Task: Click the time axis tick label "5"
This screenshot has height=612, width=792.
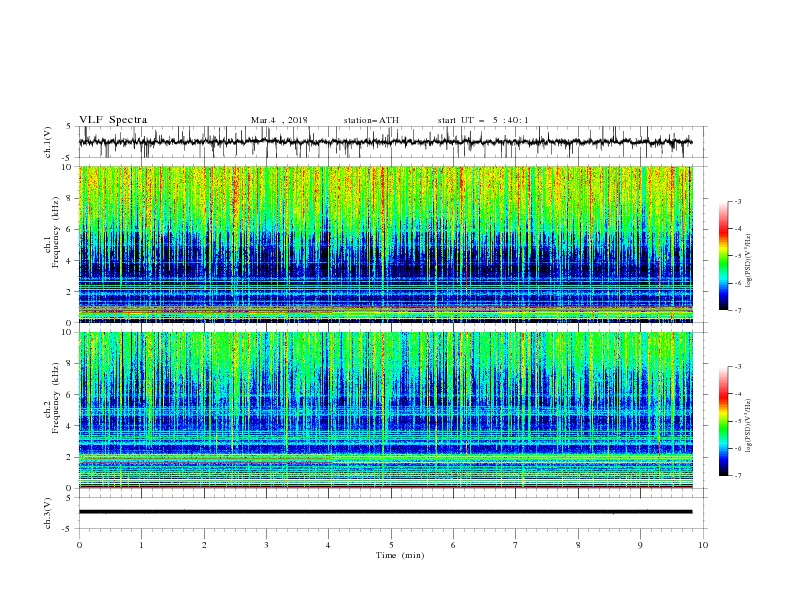Action: (x=391, y=545)
